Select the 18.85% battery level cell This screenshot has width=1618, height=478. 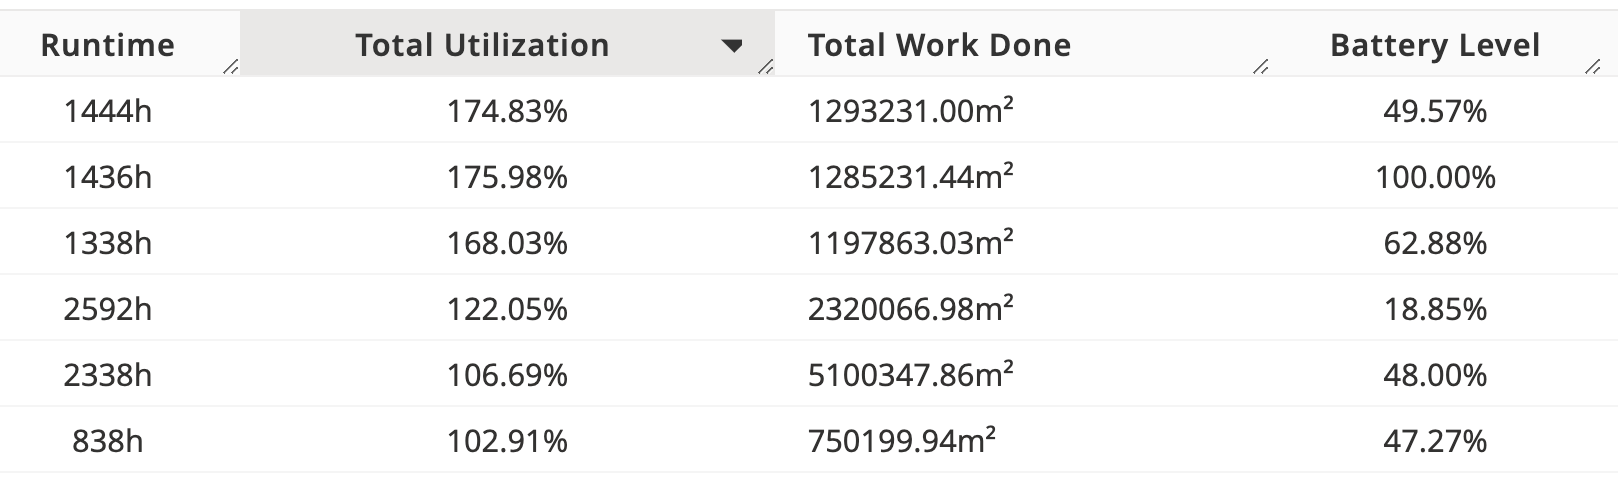click(x=1435, y=309)
